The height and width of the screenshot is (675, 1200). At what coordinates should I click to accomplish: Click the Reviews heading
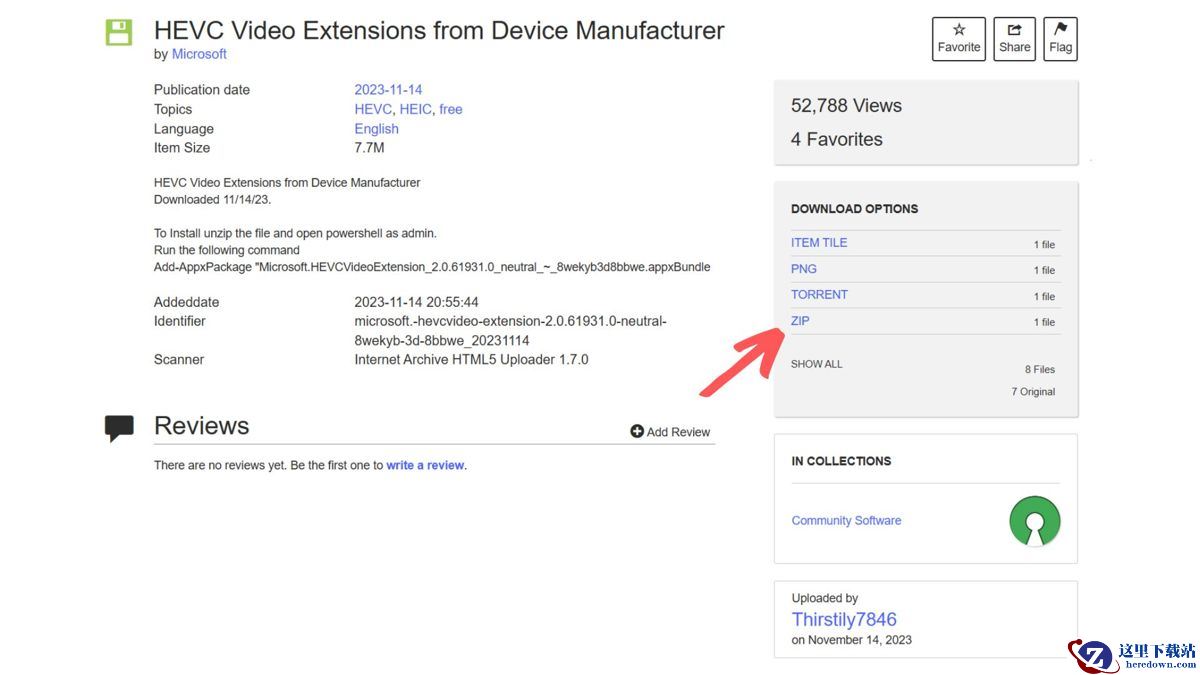(201, 426)
